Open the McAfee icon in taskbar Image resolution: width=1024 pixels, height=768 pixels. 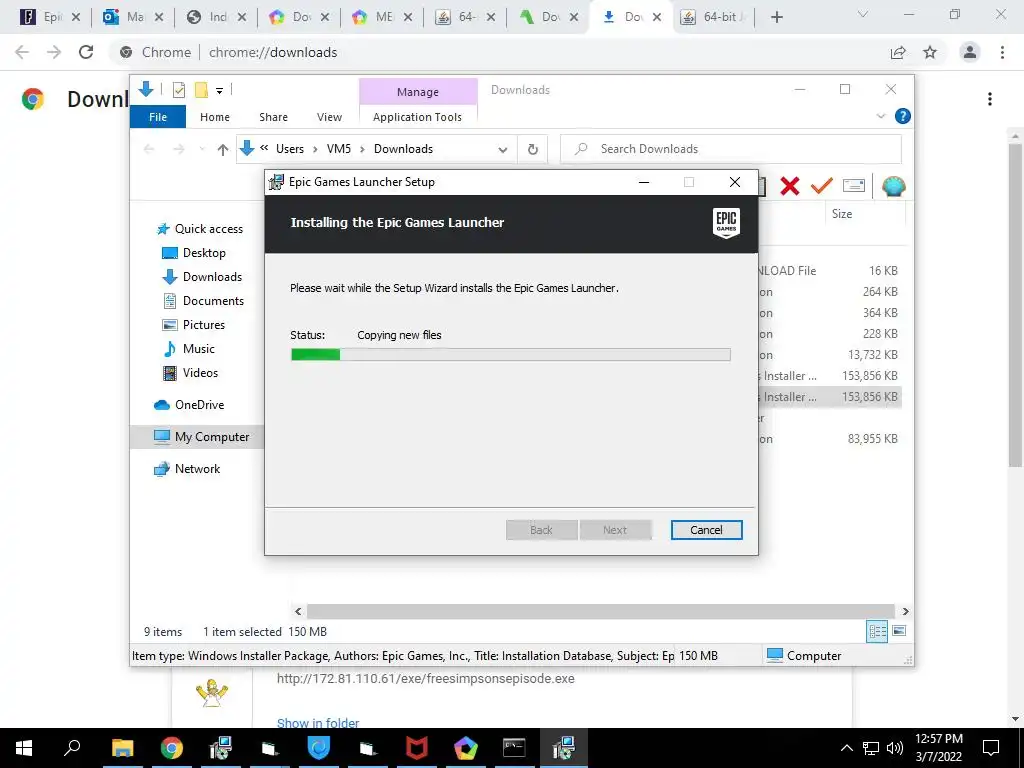[x=417, y=748]
